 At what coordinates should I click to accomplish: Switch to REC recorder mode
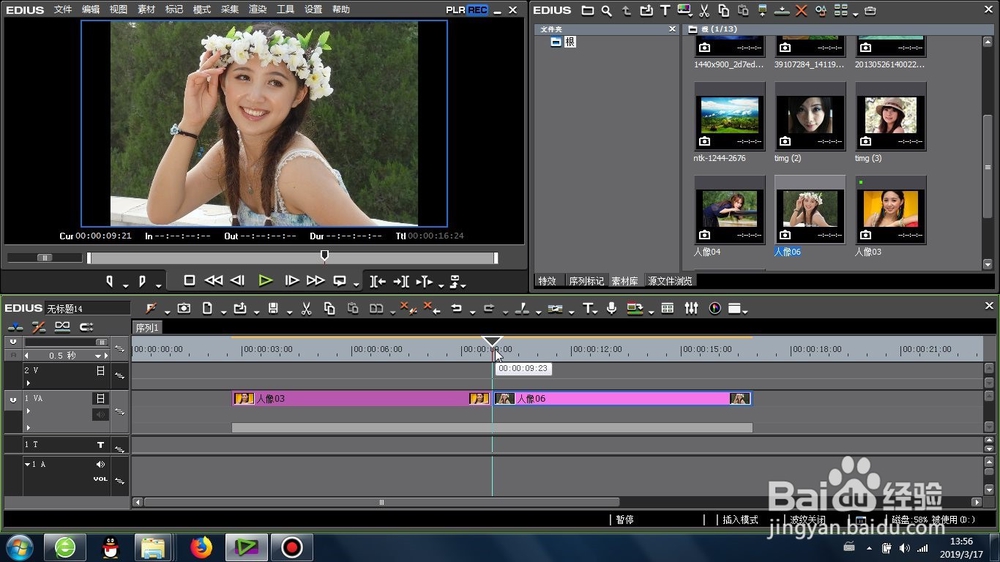[477, 10]
